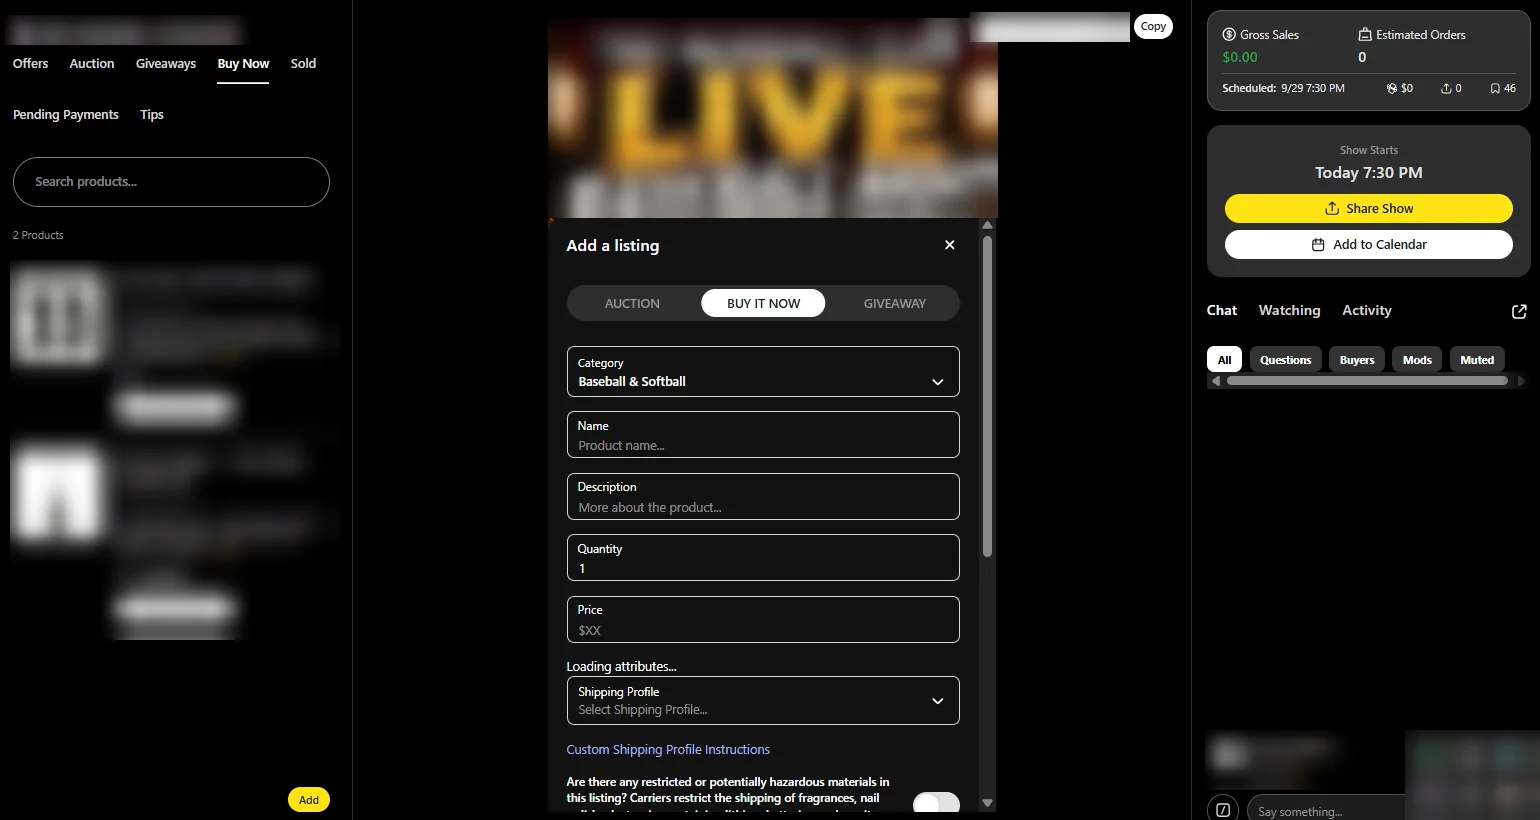
Task: Click the listing form vertical scrollbar
Action: pos(987,396)
